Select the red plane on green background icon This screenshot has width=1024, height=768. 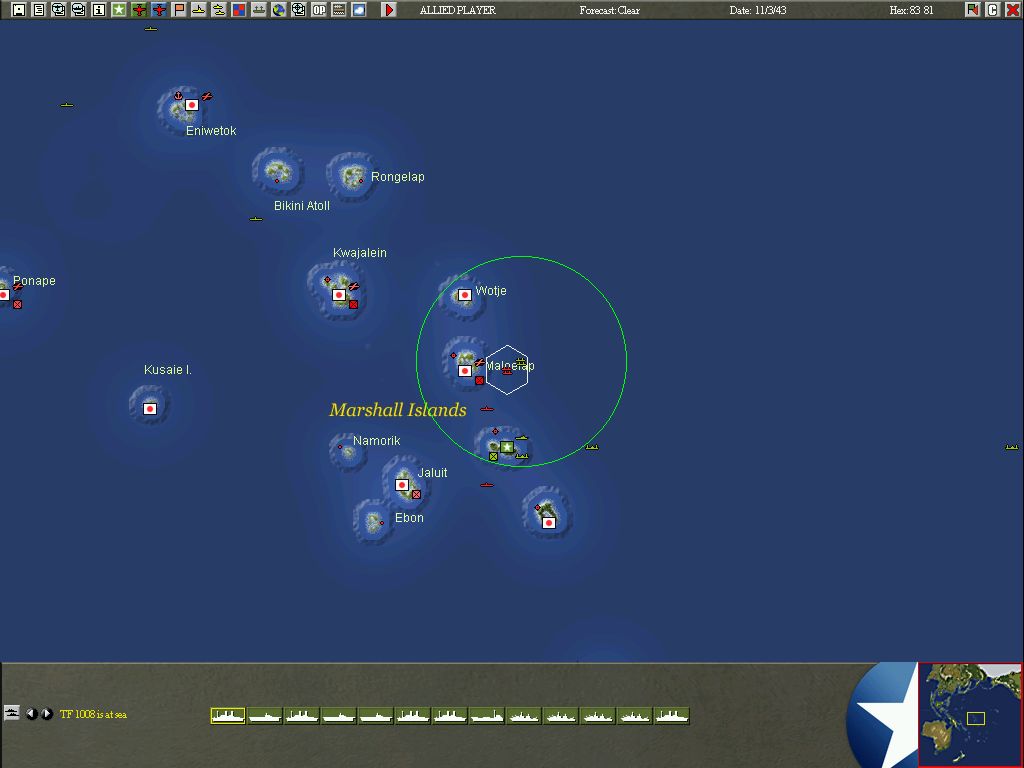point(139,10)
